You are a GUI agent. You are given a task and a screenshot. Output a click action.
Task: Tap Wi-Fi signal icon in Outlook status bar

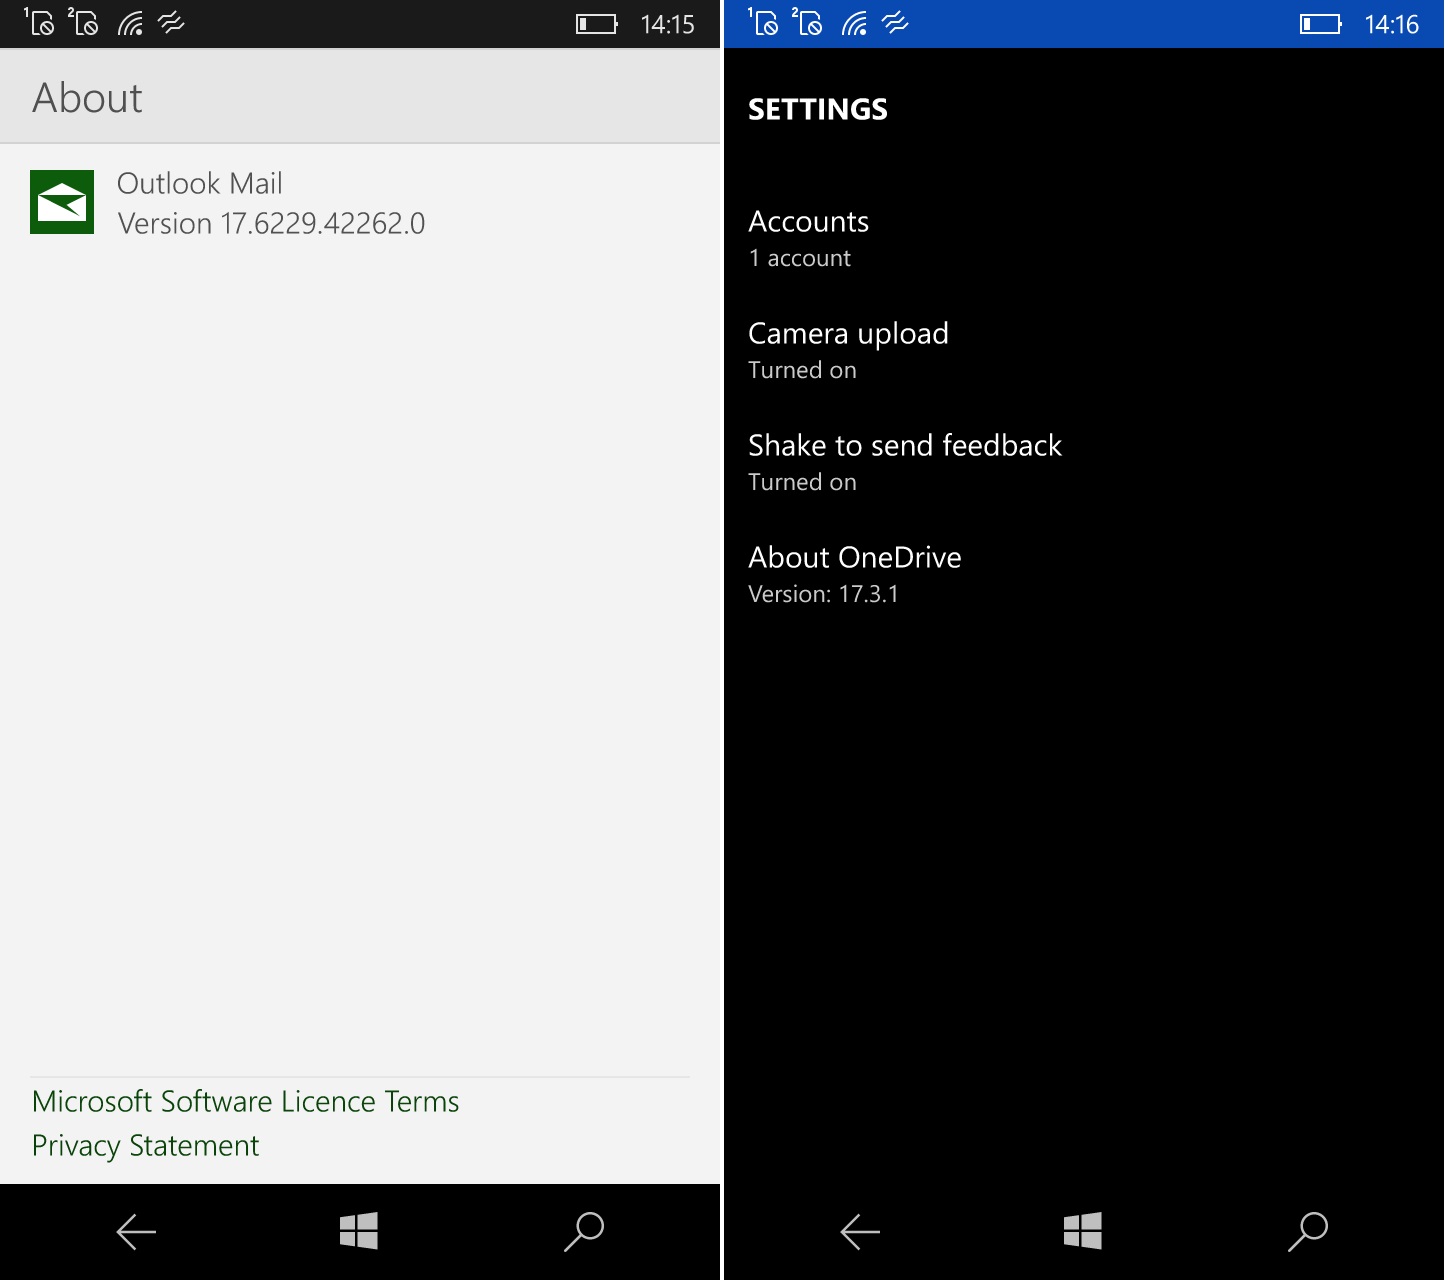tap(130, 23)
